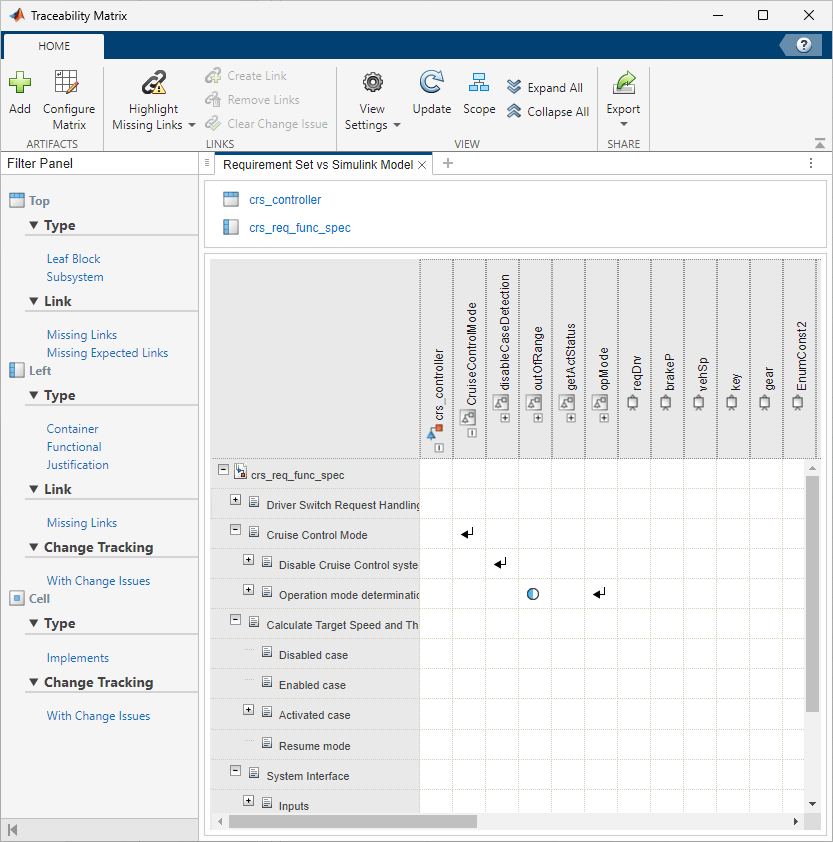Filter by Missing Expected Links
This screenshot has width=833, height=842.
[107, 353]
